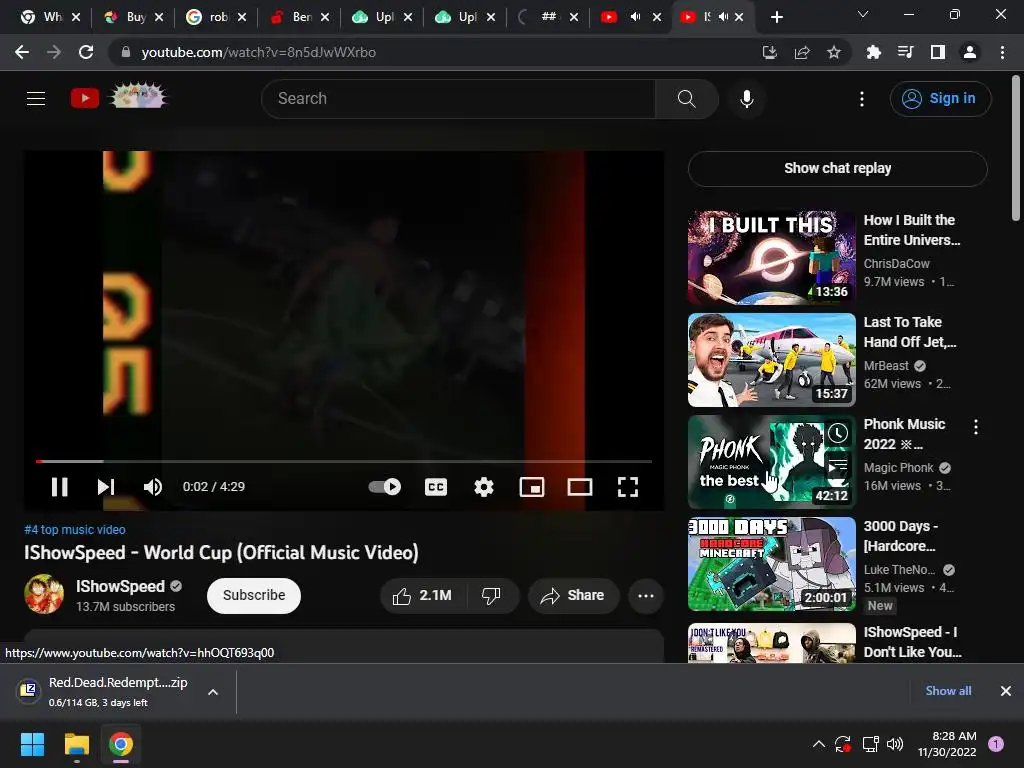1024x768 pixels.
Task: Open Windows Start menu
Action: (32, 744)
